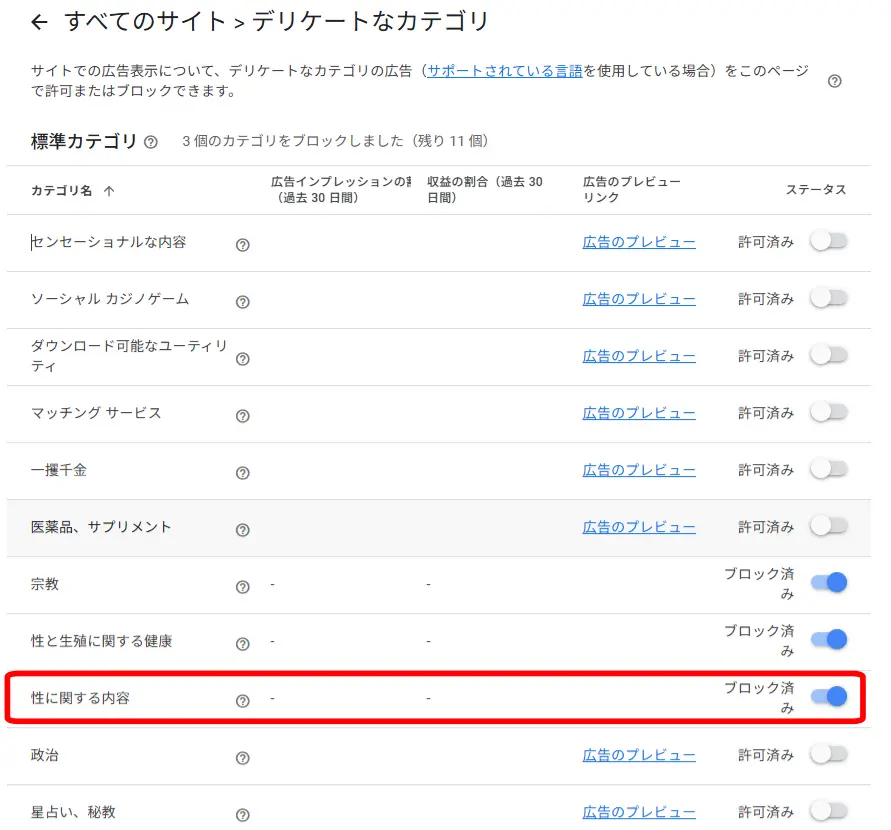Screen dimensions: 891x830
Task: Turn off the 性に関する内容 block toggle
Action: 828,697
